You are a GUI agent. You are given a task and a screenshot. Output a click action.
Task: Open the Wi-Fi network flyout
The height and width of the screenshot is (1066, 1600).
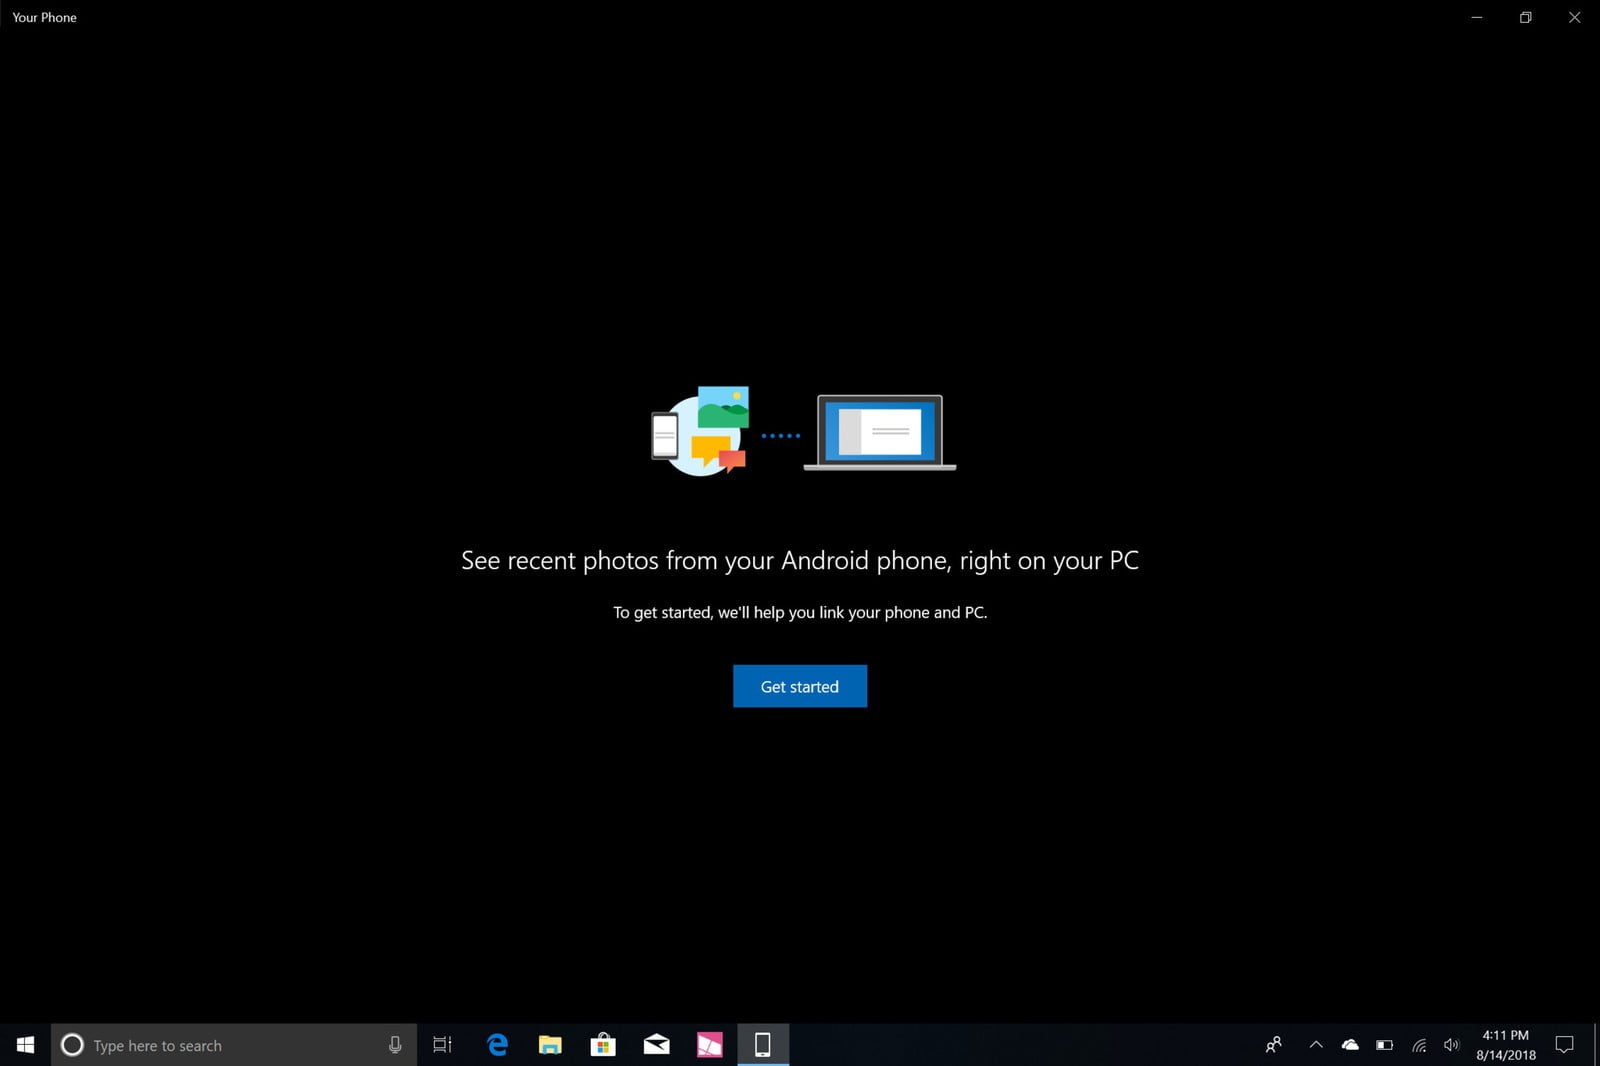pyautogui.click(x=1419, y=1045)
